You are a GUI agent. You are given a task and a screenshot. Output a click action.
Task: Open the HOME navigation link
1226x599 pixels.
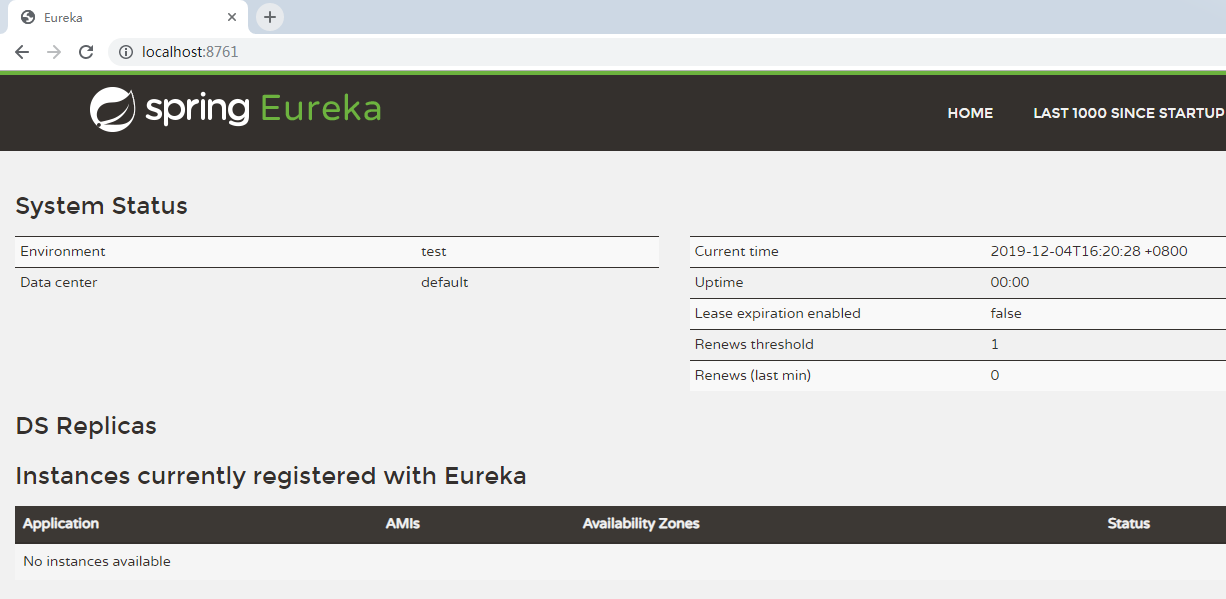[970, 113]
